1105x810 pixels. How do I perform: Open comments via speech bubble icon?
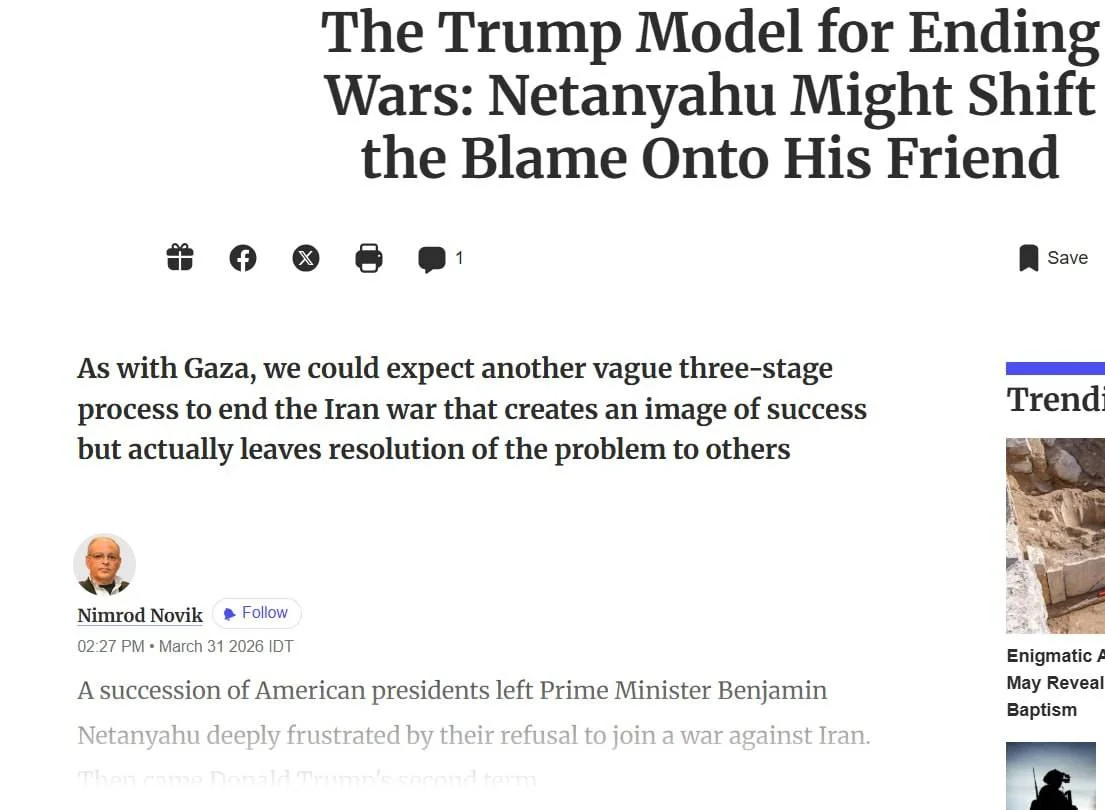[x=431, y=259]
